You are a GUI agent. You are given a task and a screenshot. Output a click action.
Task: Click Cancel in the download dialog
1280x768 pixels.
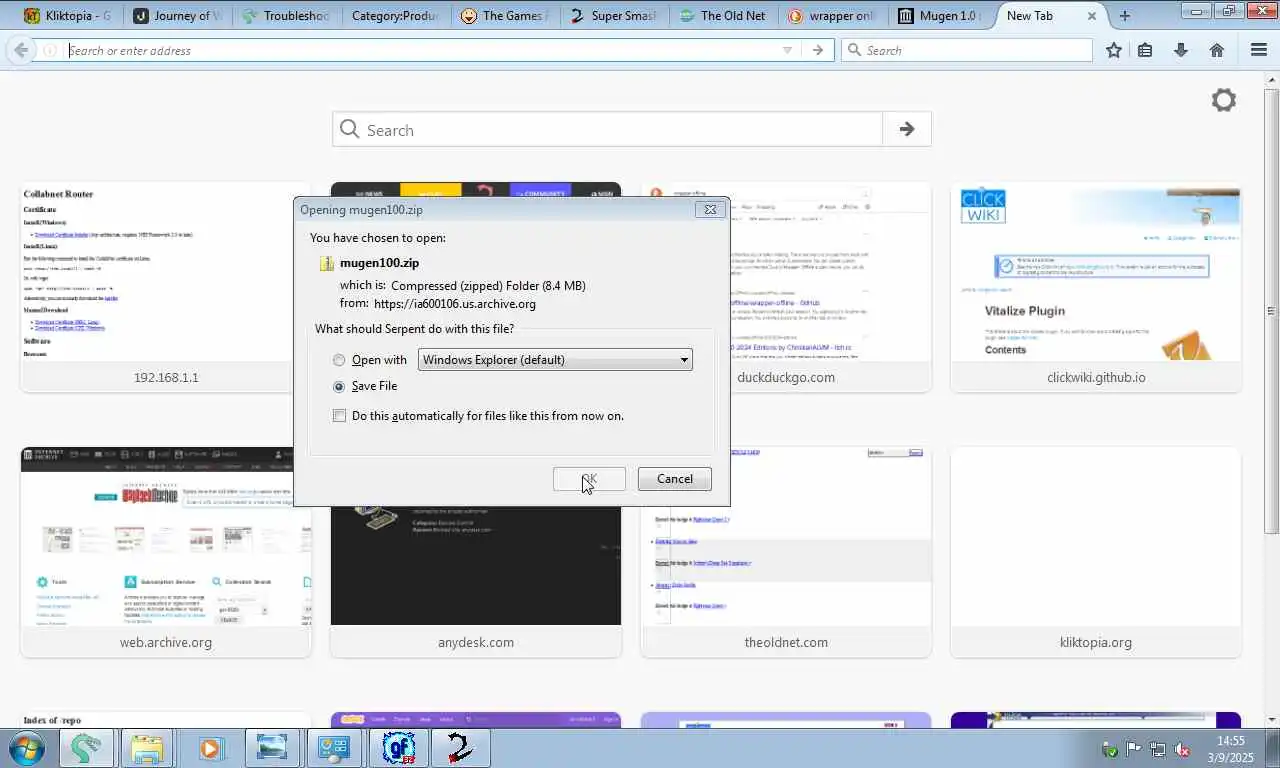click(x=675, y=479)
